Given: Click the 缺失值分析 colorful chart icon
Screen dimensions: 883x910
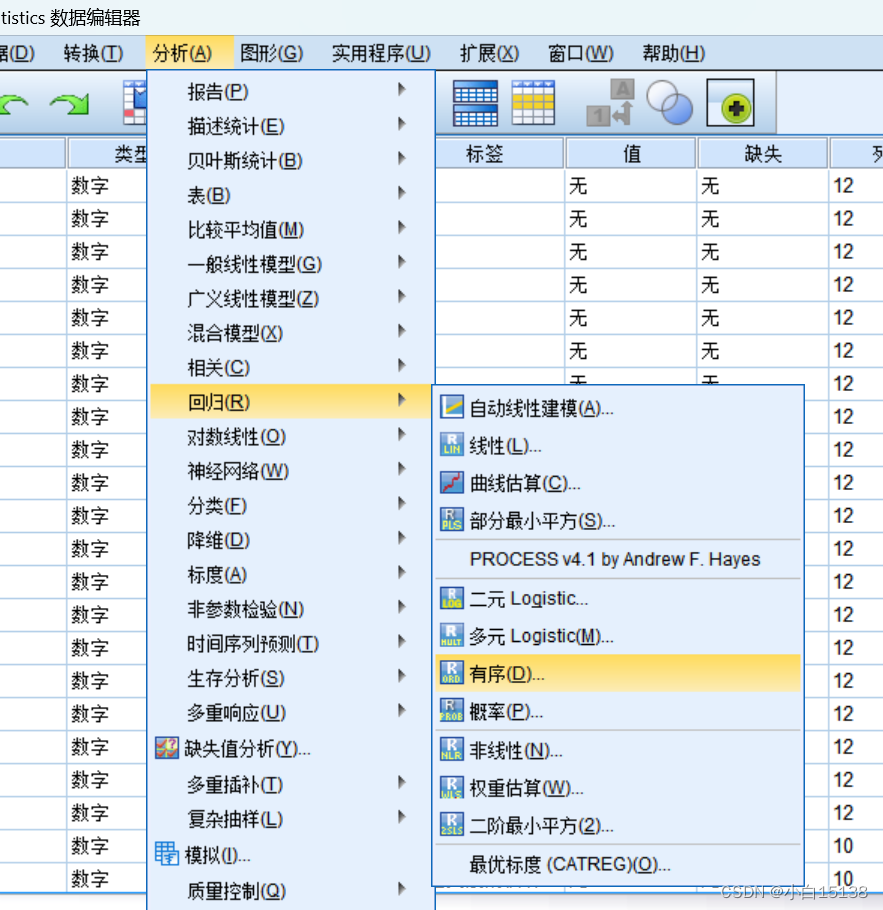Looking at the screenshot, I should pos(167,748).
